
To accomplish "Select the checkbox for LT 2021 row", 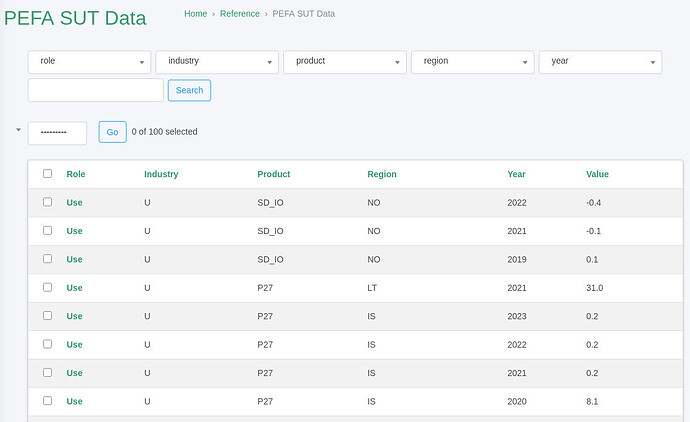I will click(x=47, y=288).
